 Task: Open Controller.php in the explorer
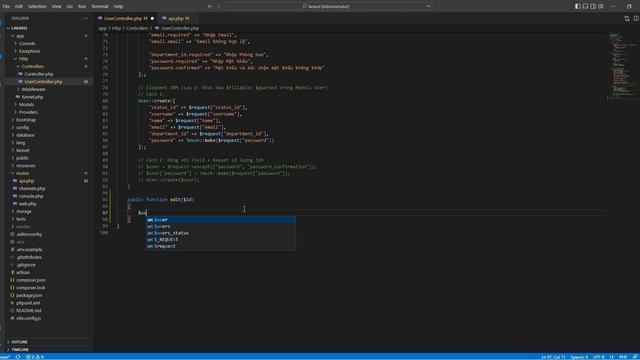pyautogui.click(x=38, y=74)
